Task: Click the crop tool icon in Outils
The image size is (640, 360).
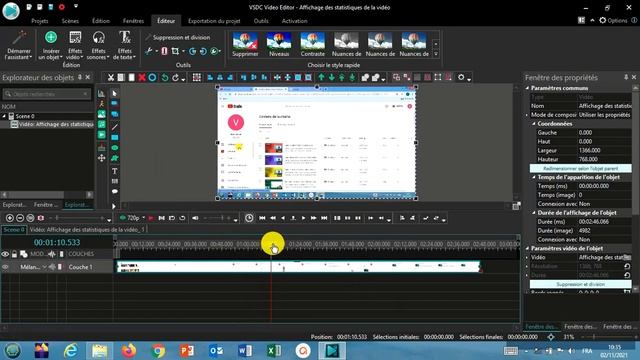Action: 175,51
